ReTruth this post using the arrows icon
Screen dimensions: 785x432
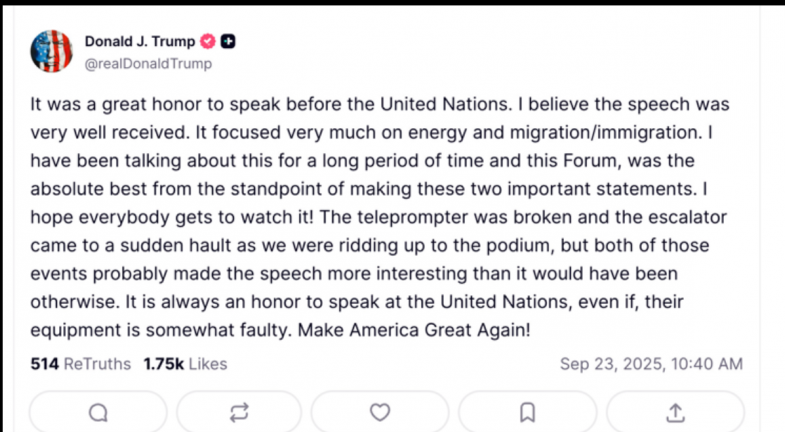239,412
